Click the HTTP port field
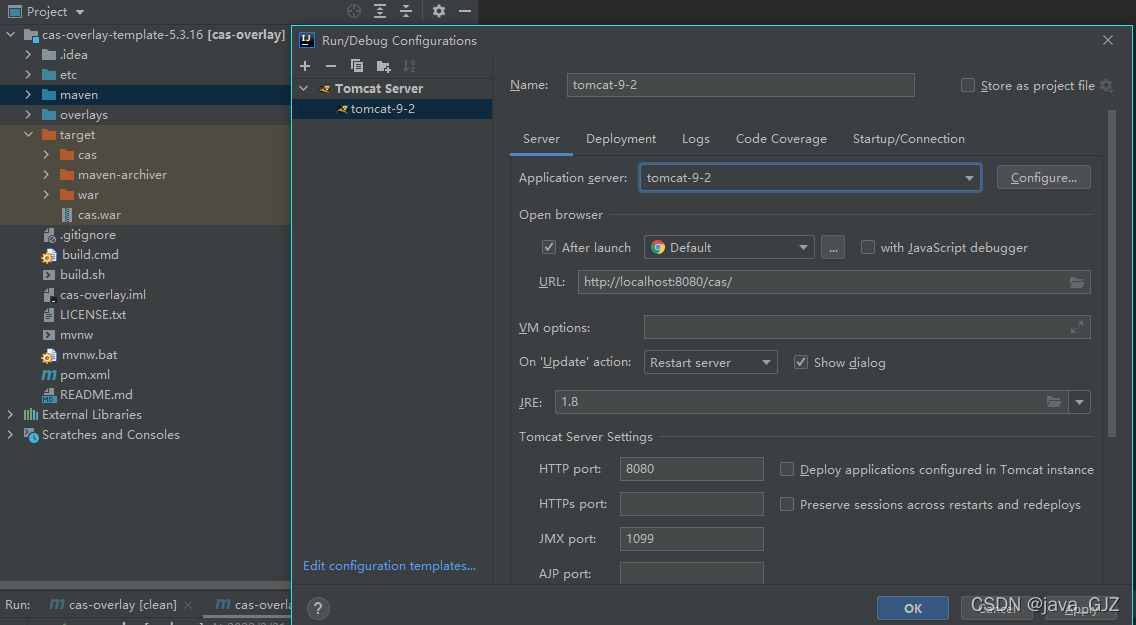 692,469
